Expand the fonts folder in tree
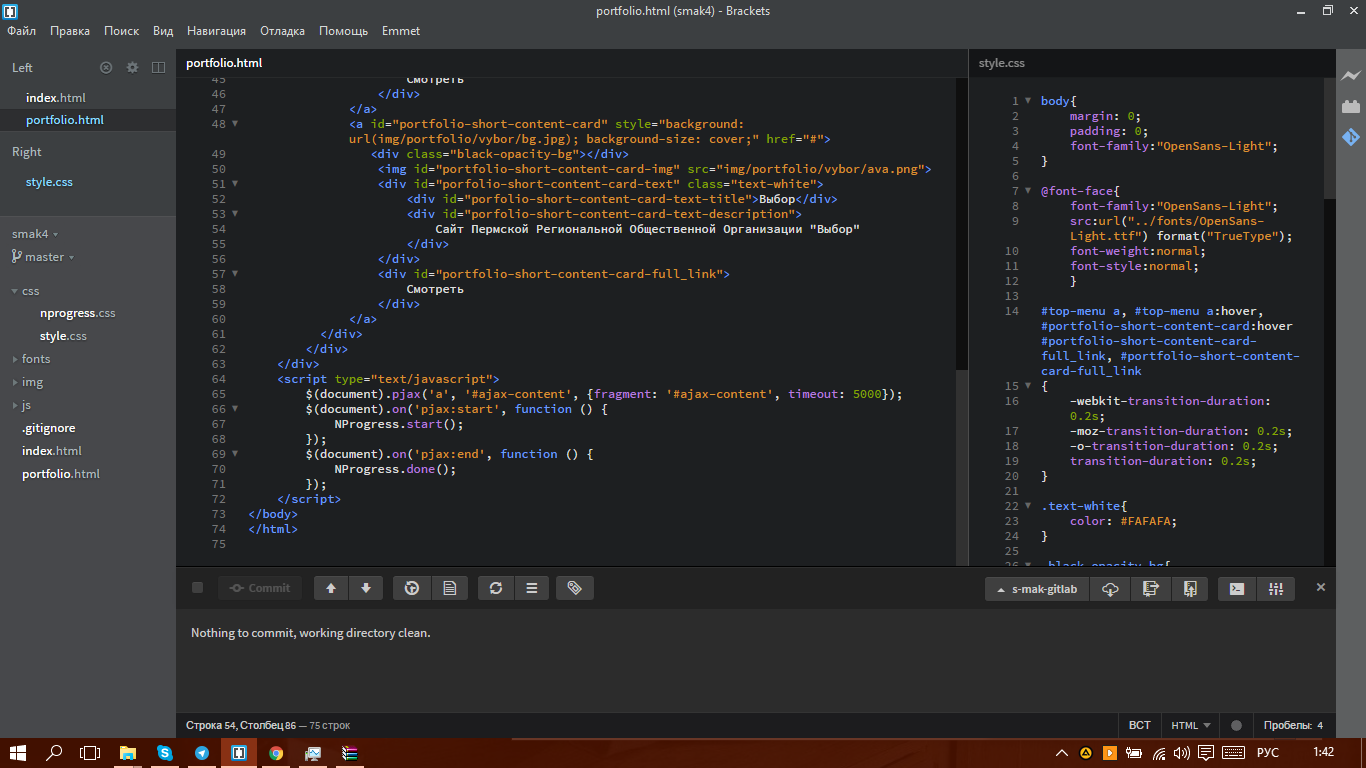 pos(35,359)
